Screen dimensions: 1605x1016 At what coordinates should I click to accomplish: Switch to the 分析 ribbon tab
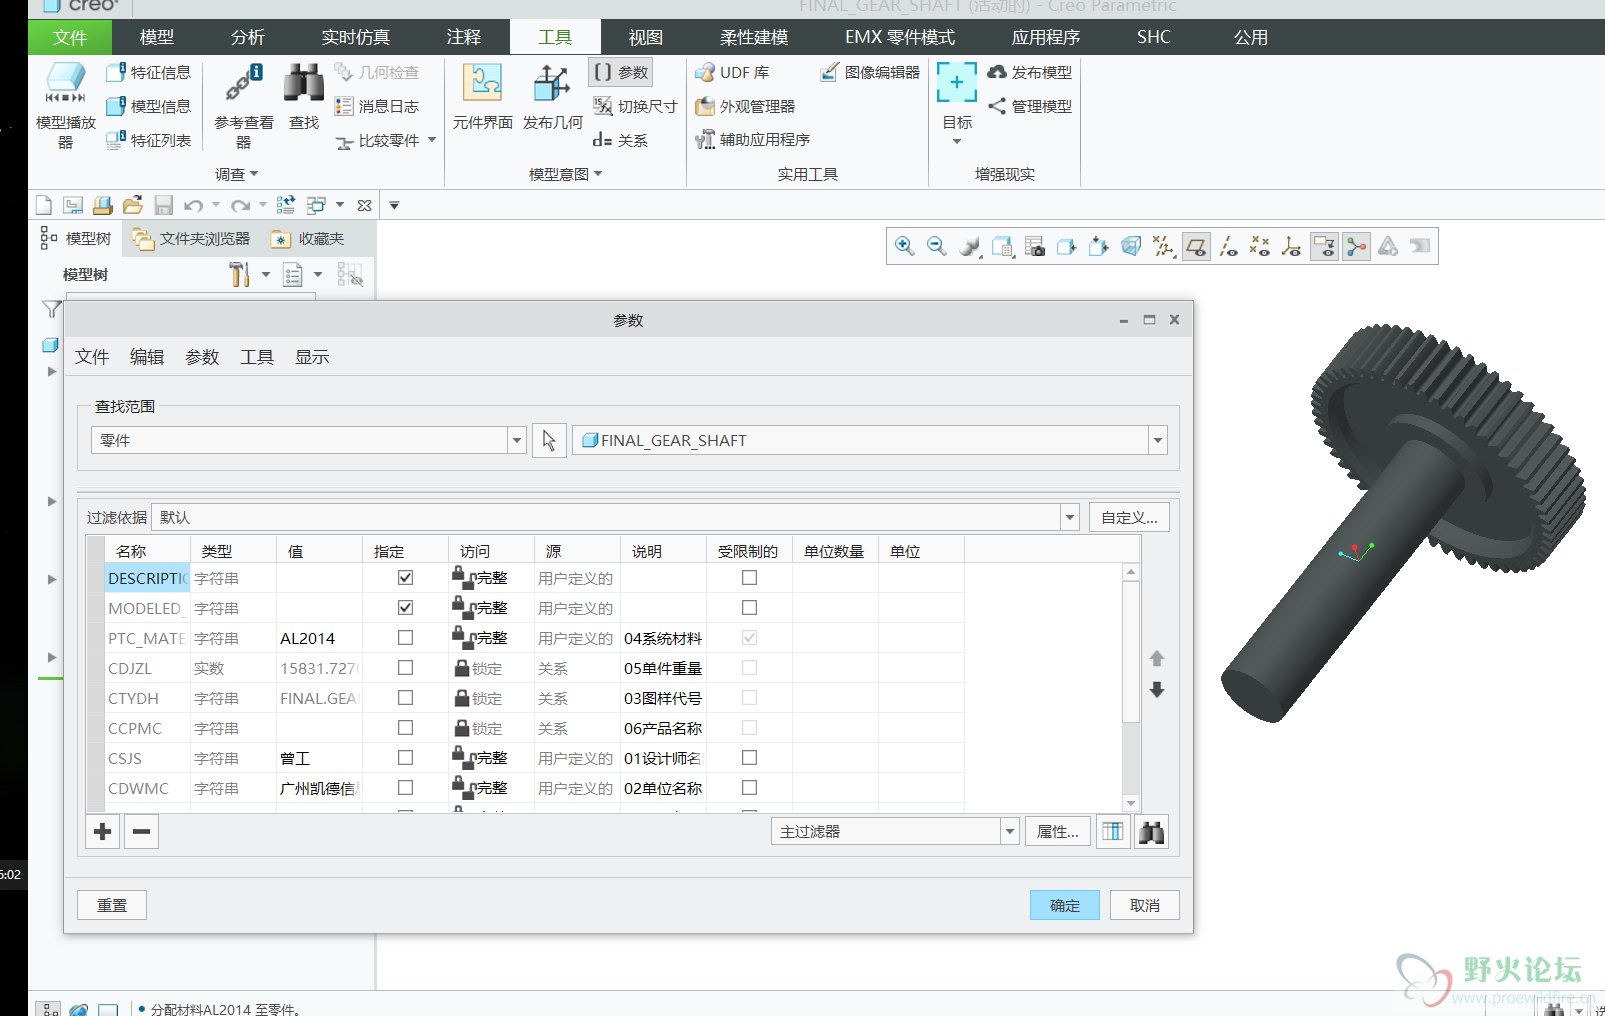tap(248, 37)
